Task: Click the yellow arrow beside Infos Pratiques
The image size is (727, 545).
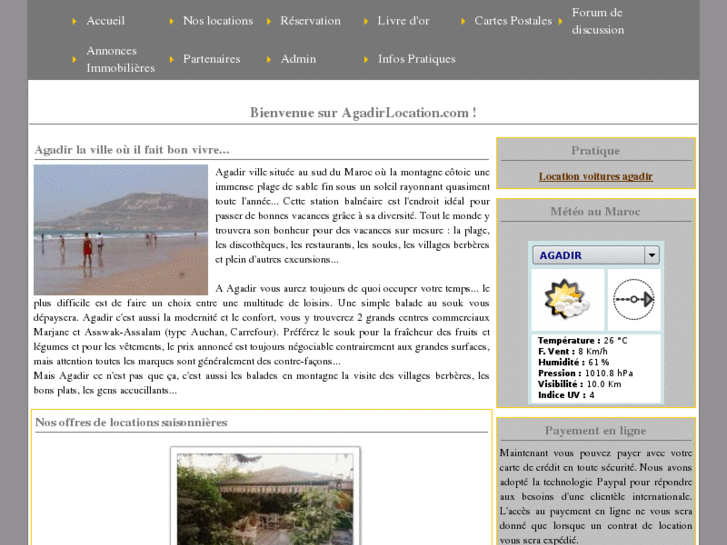Action: [366, 59]
